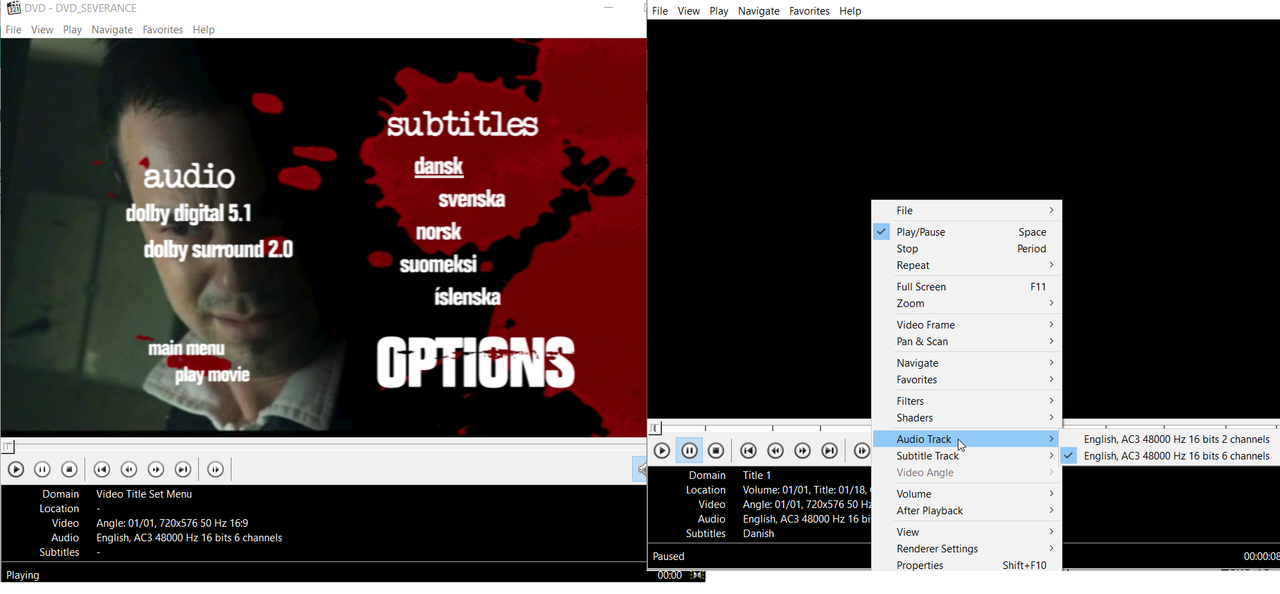Select íslenska subtitles on DVD menu
The height and width of the screenshot is (594, 1280).
467,297
